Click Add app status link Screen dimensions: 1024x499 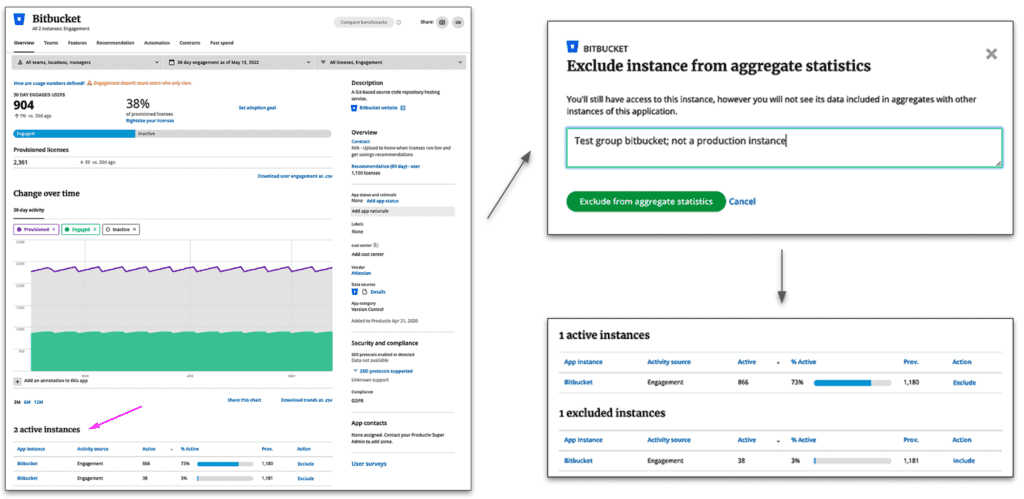pyautogui.click(x=382, y=201)
